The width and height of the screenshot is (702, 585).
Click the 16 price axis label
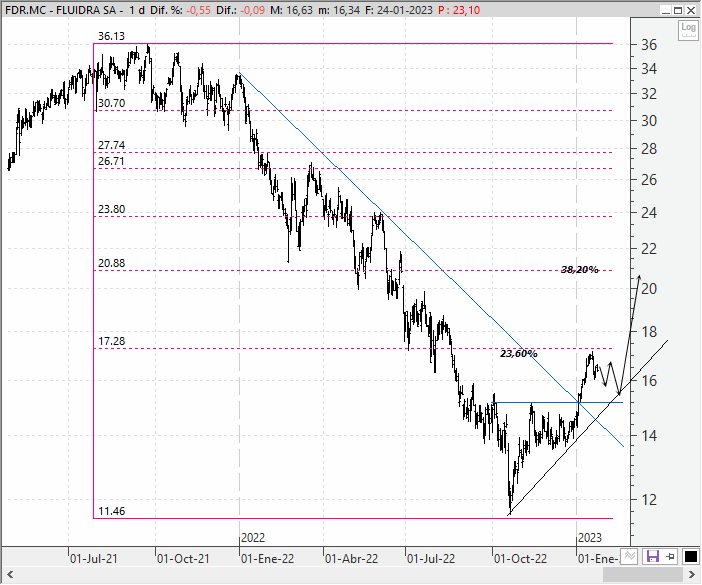649,381
